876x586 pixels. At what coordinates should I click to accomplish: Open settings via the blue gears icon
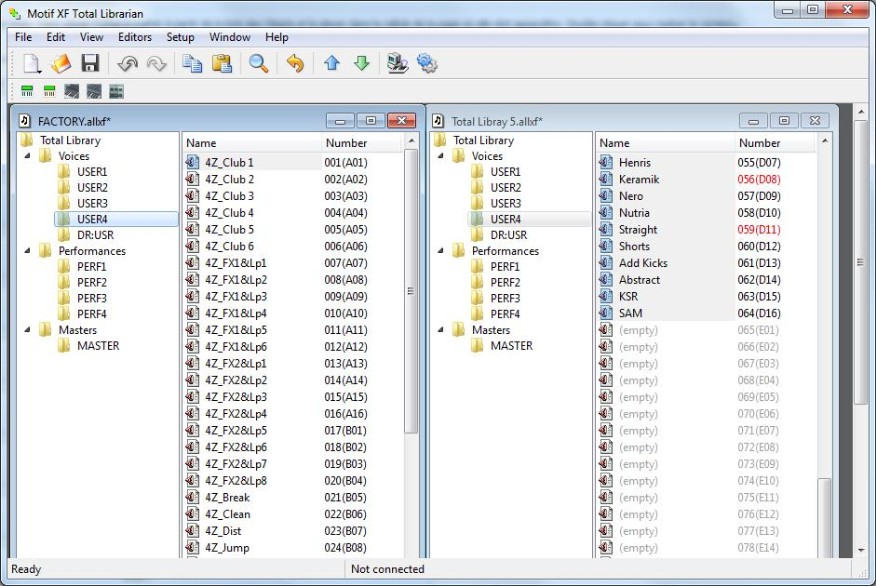(427, 64)
